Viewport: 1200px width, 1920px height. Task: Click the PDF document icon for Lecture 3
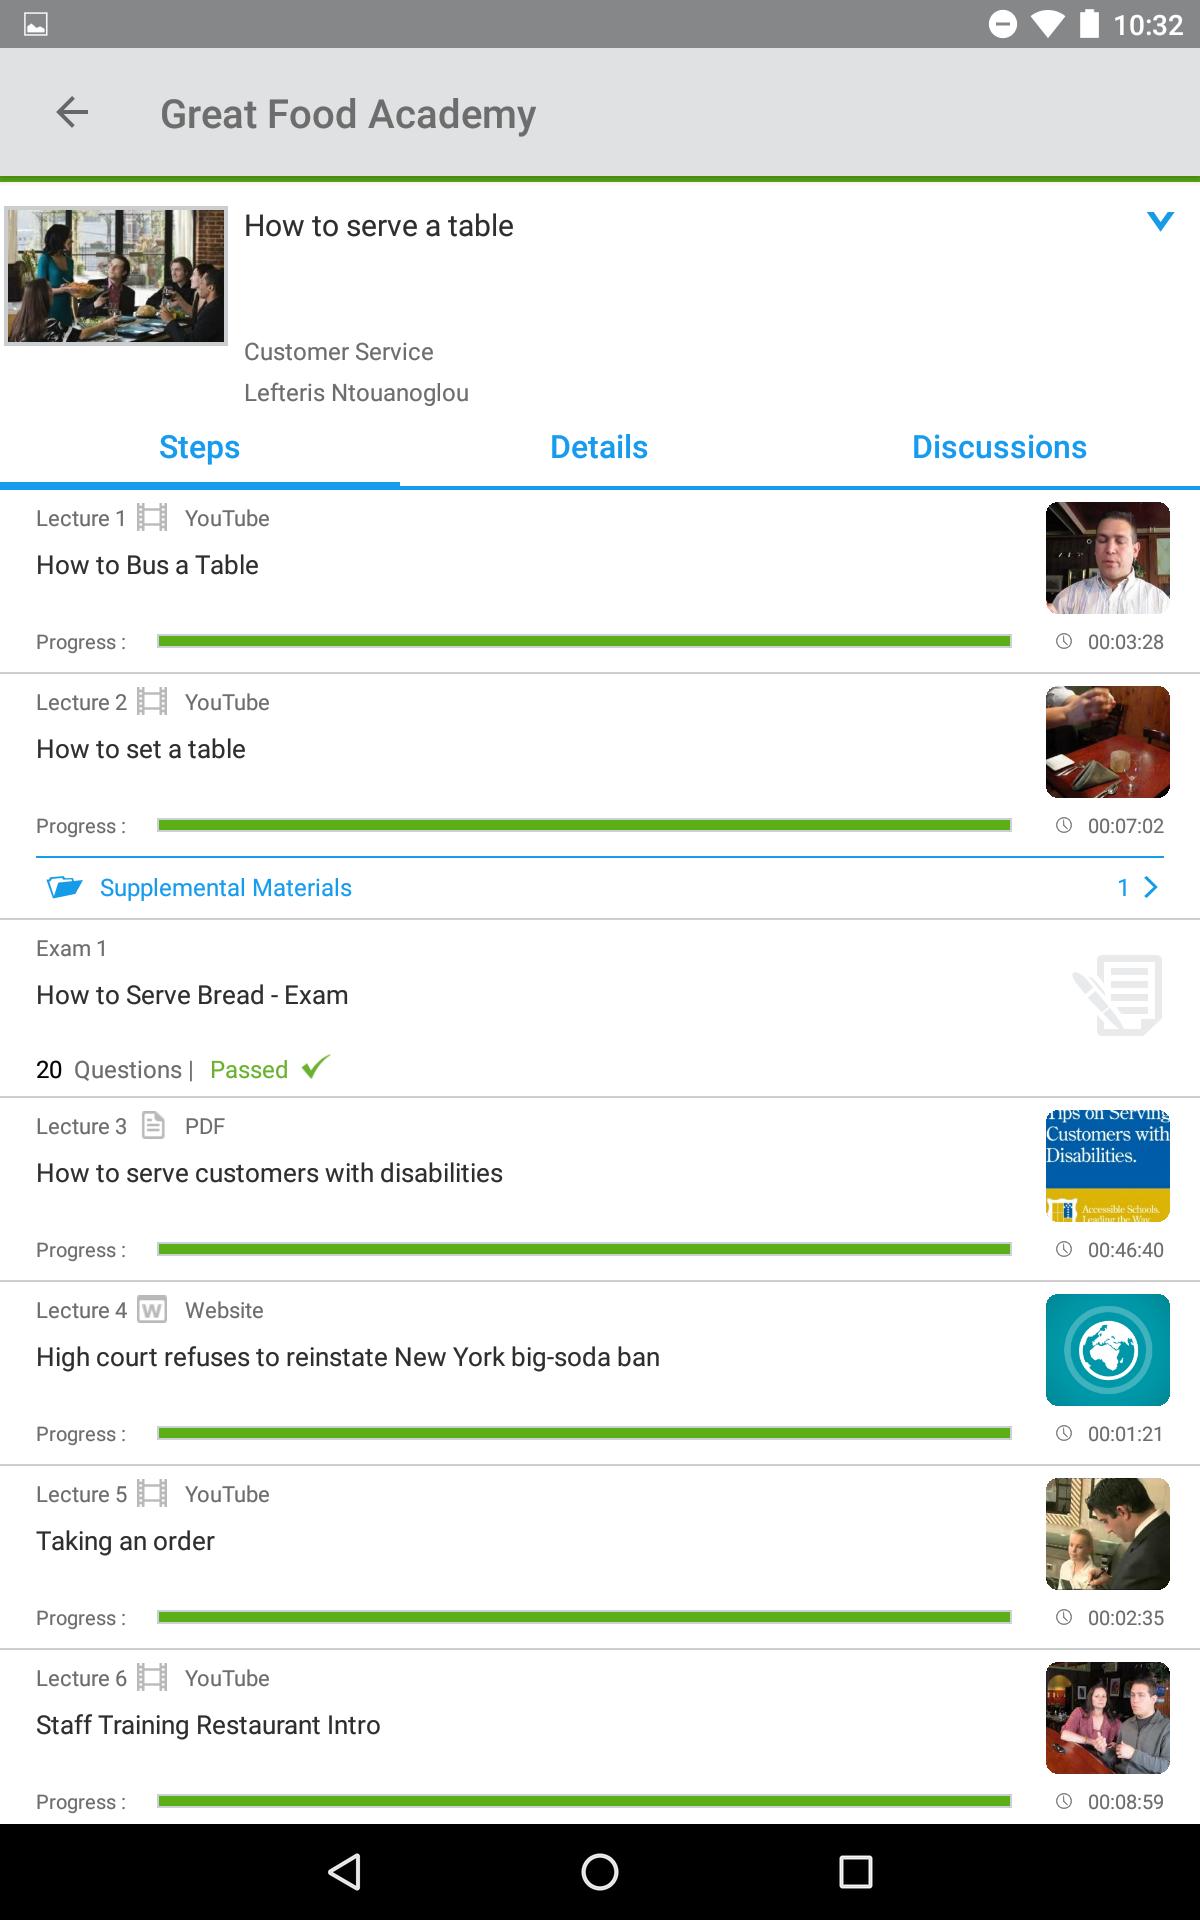coord(153,1125)
